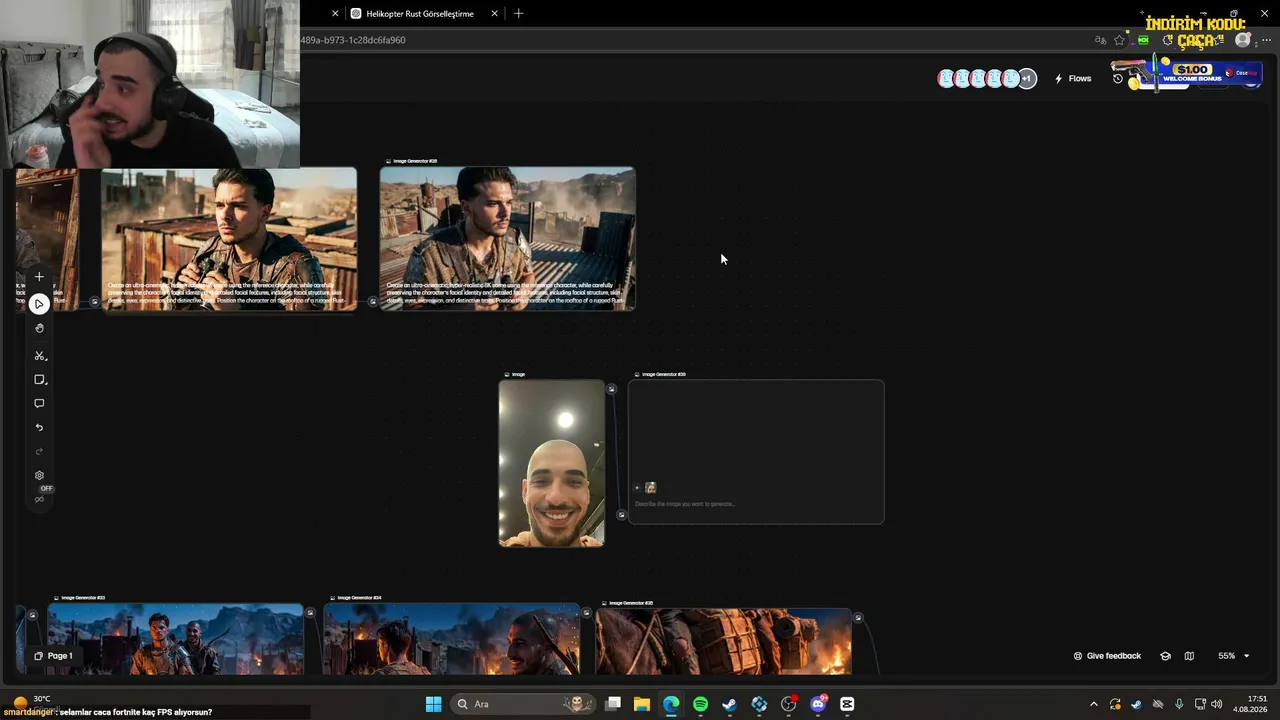Open canvas settings gear in the toolbar

pyautogui.click(x=39, y=476)
